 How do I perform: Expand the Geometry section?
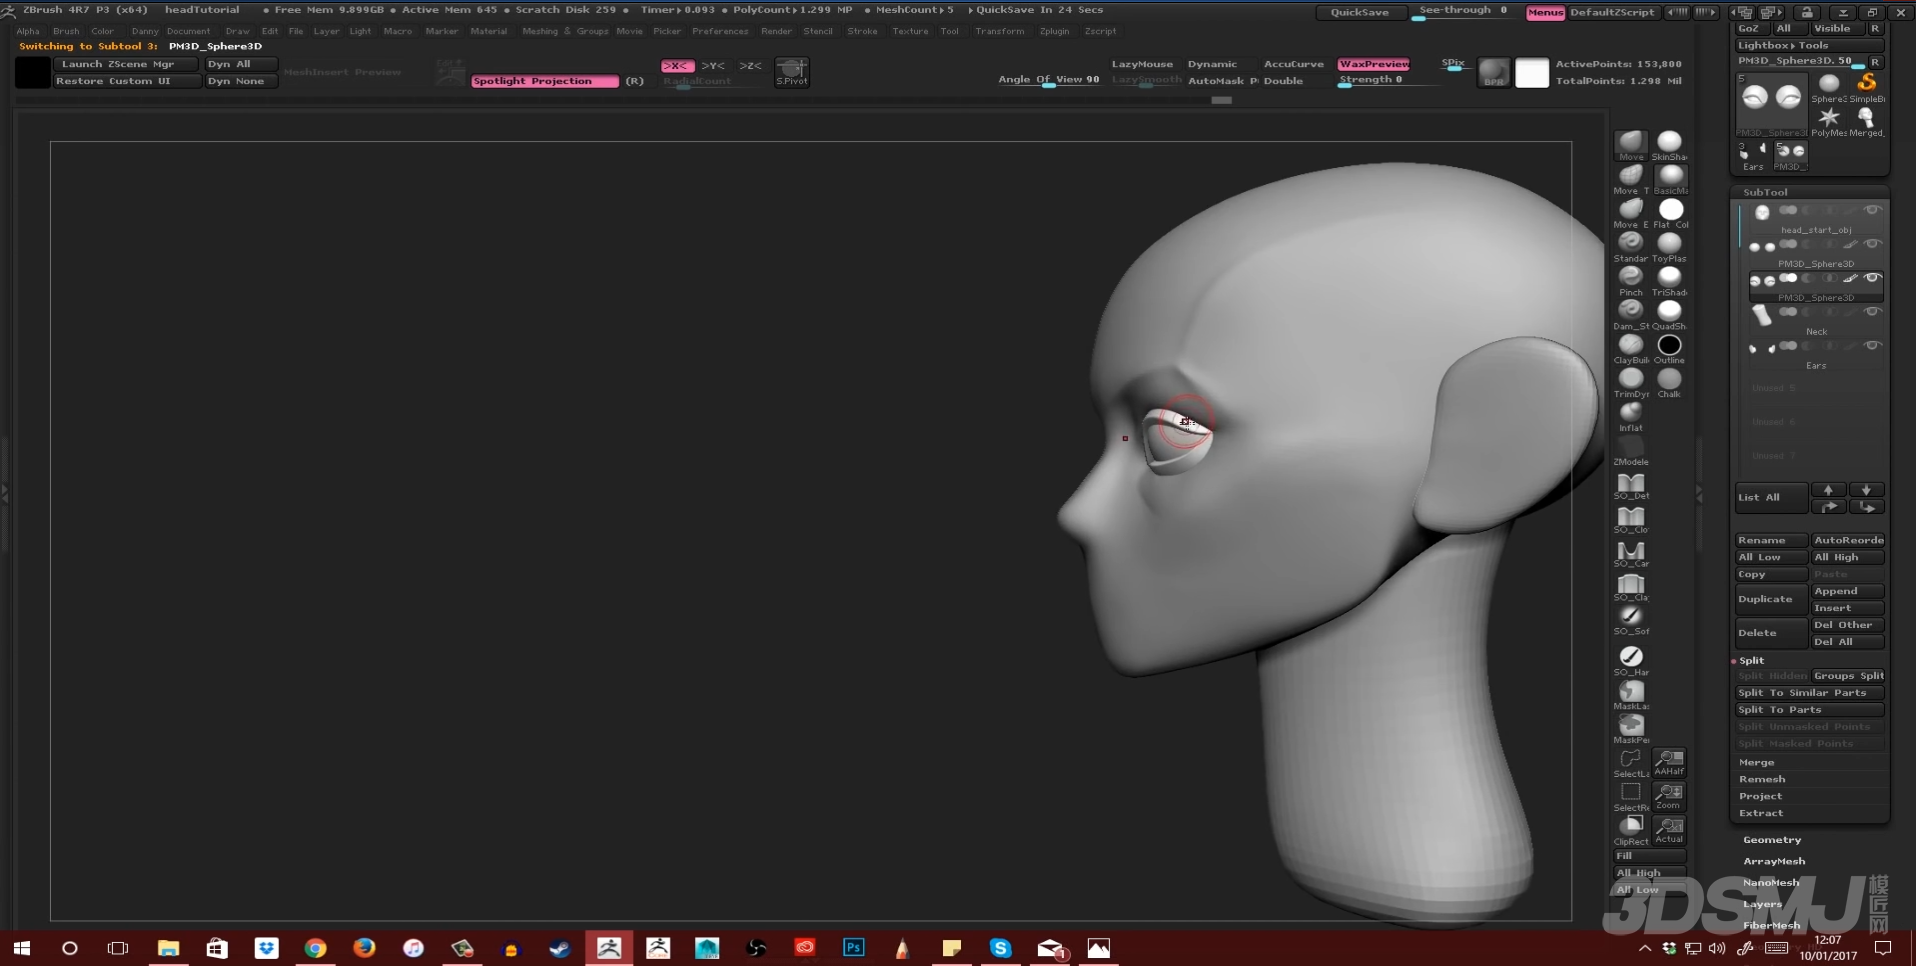pyautogui.click(x=1772, y=840)
